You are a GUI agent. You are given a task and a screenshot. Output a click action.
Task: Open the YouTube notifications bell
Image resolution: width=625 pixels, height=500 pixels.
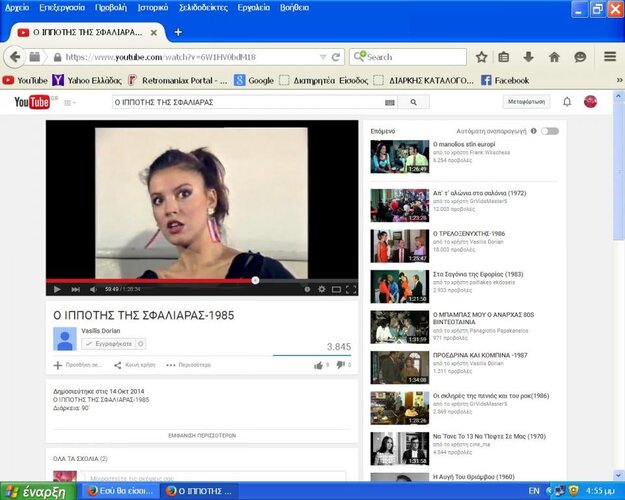tap(567, 102)
